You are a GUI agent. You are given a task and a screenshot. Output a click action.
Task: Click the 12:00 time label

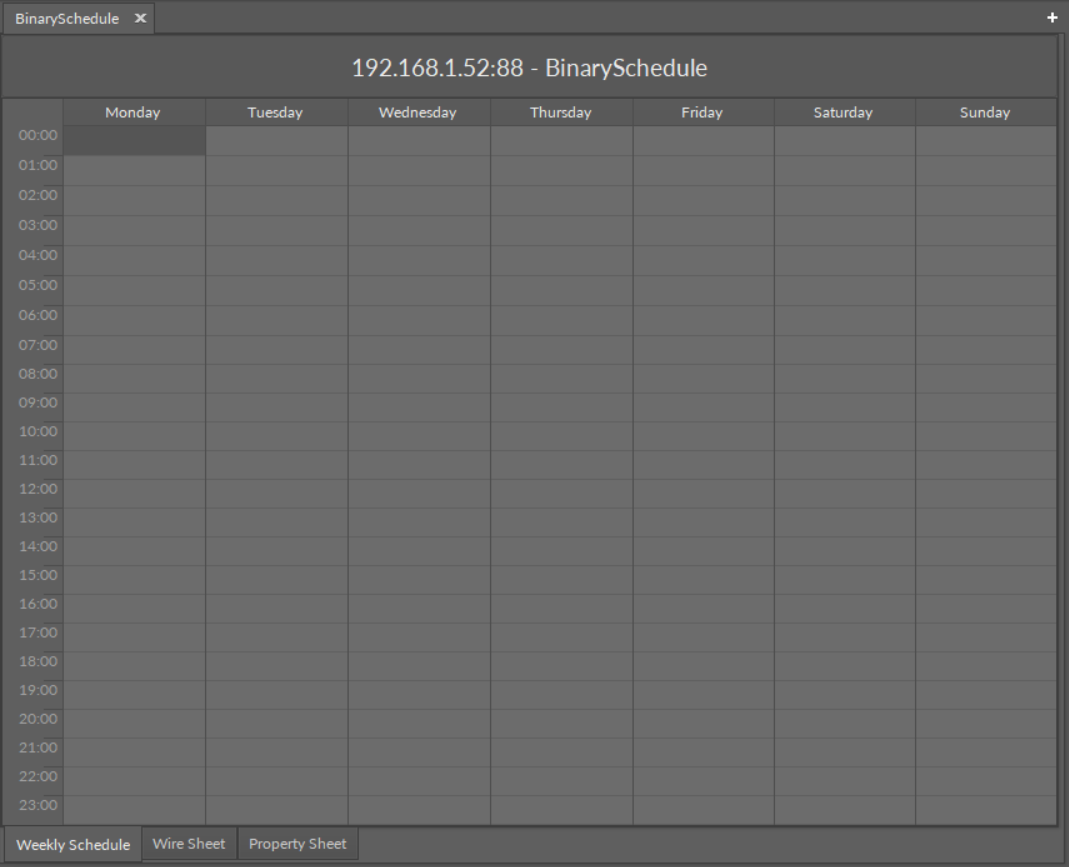click(x=38, y=489)
